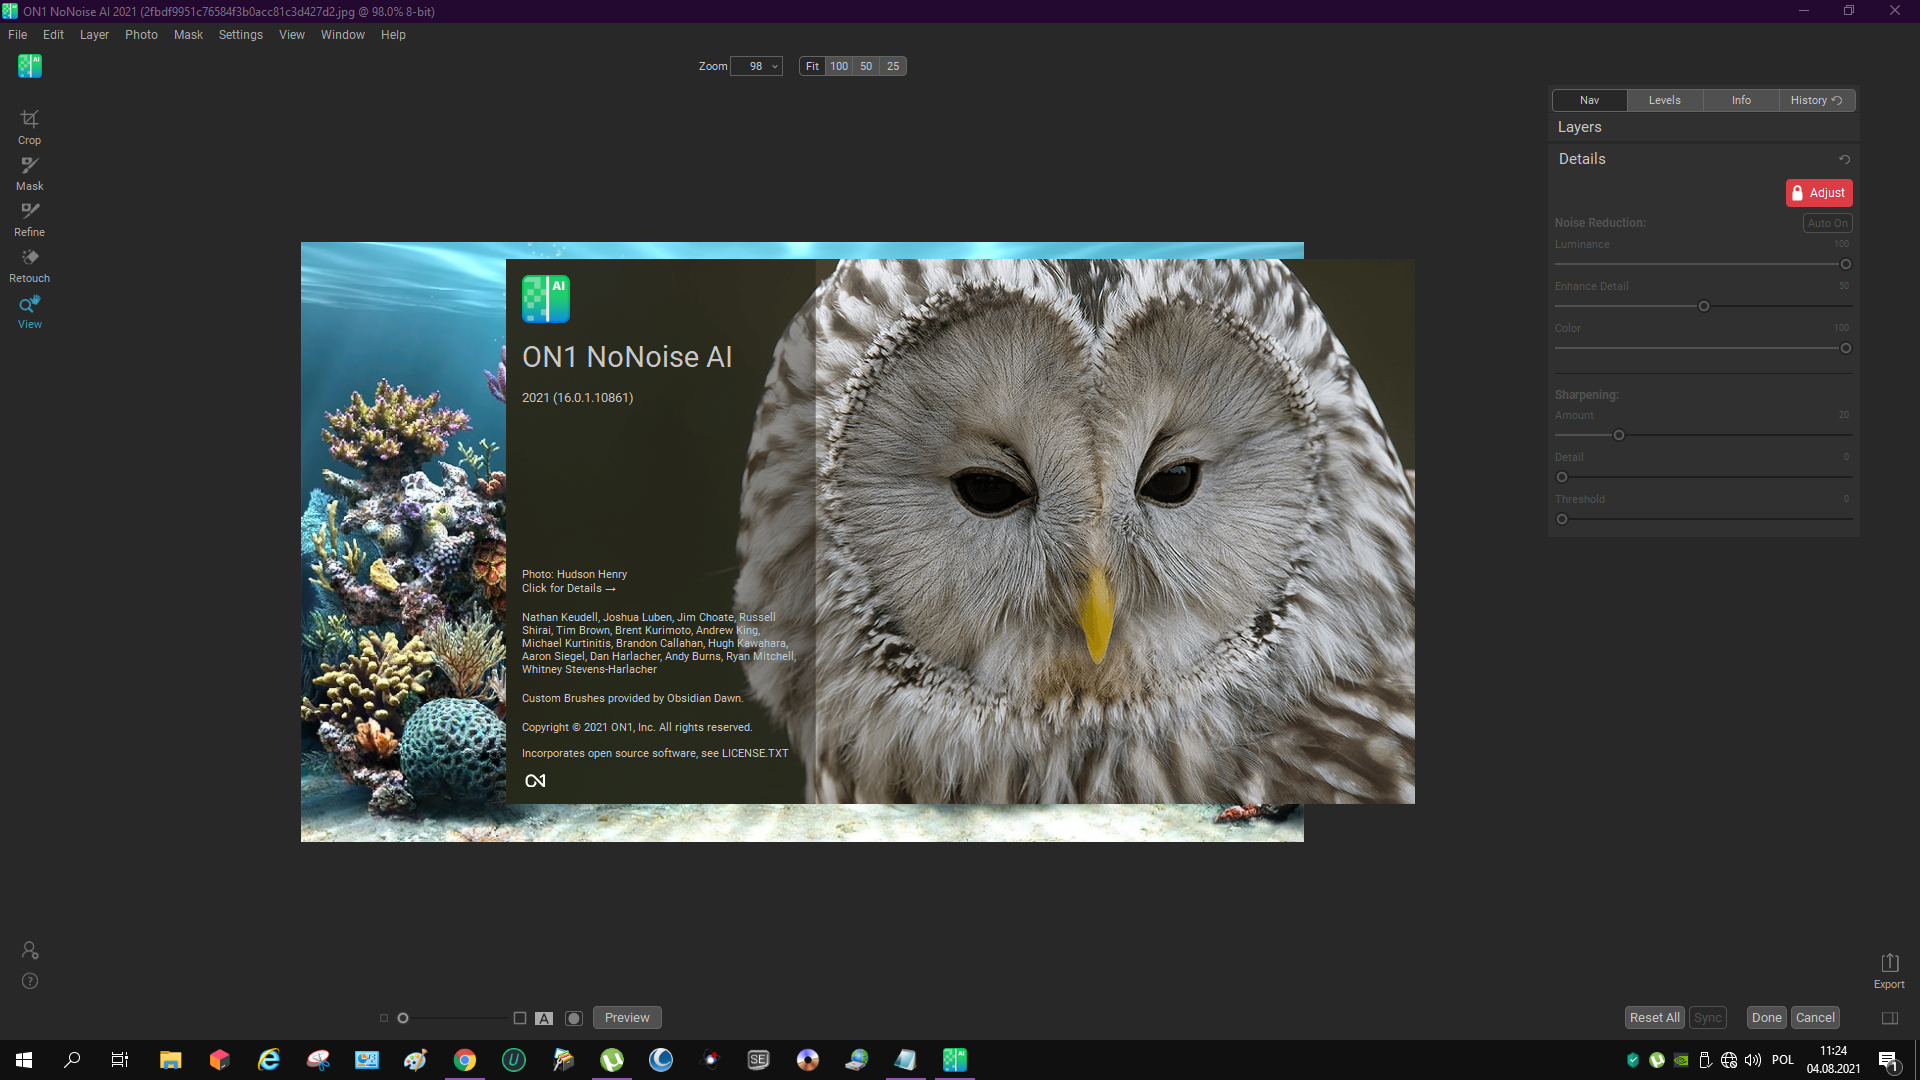Click the Enhance Detail slider handle

click(x=1704, y=306)
